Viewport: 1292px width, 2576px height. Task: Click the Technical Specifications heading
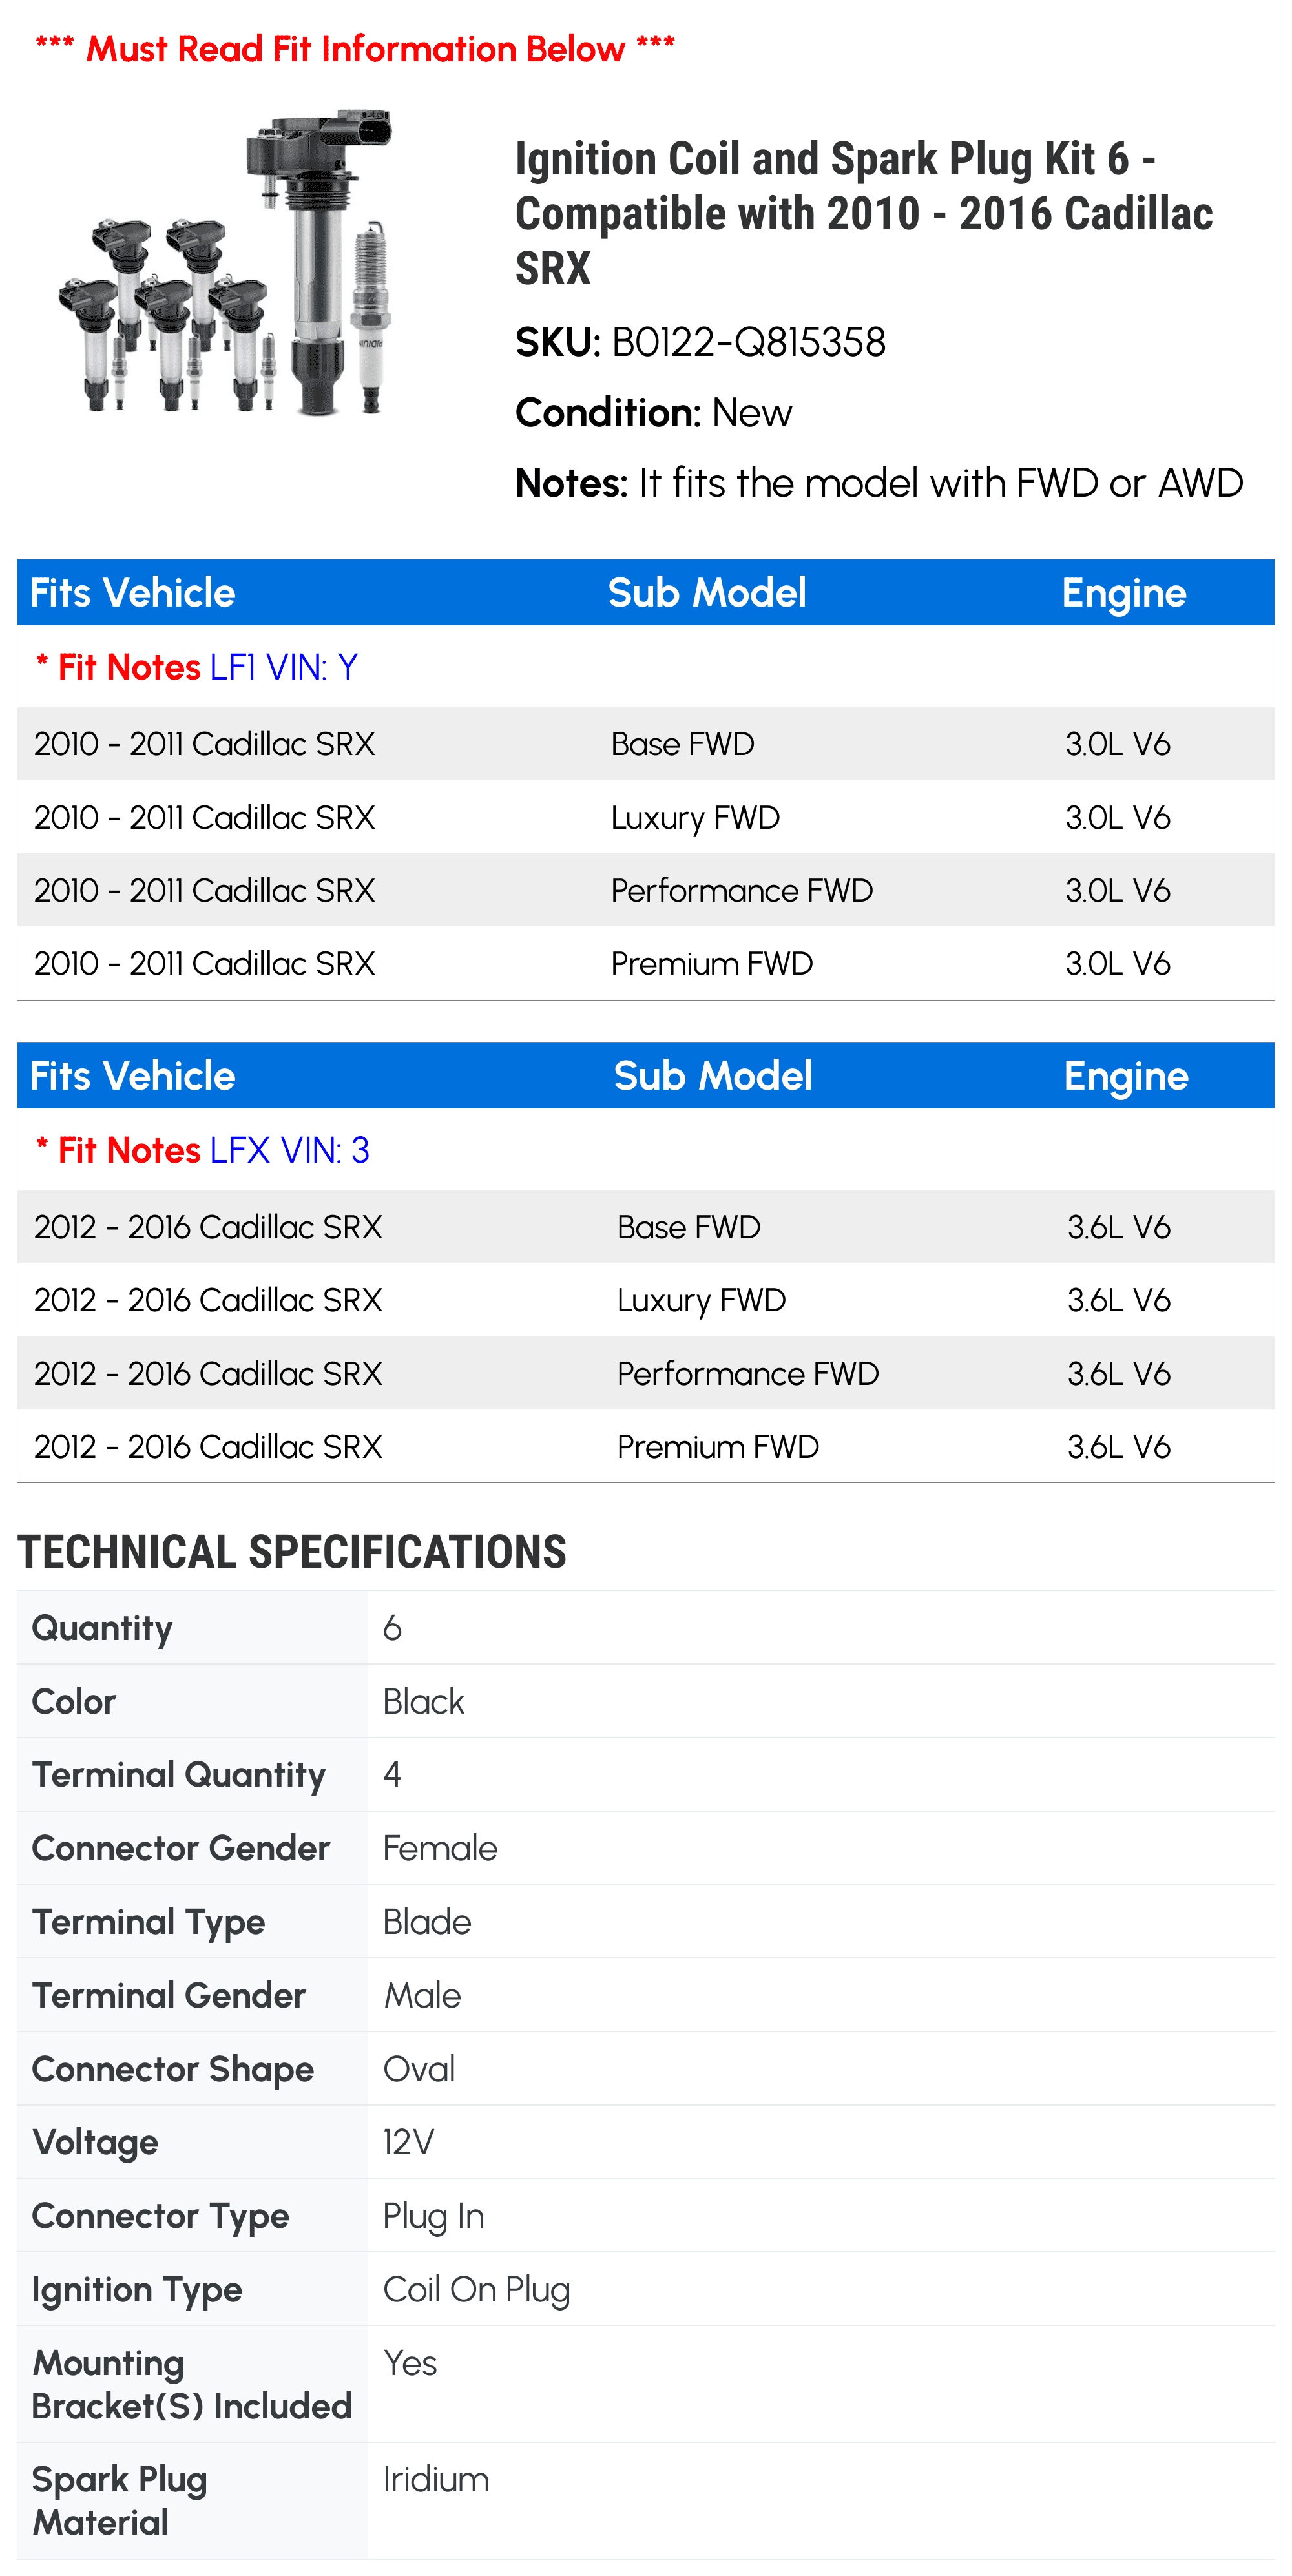pyautogui.click(x=292, y=1552)
